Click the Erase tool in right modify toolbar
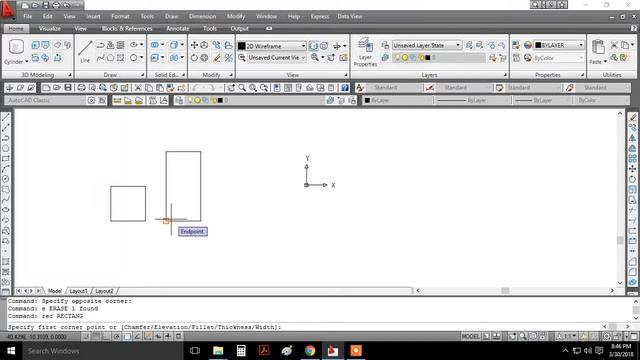 click(x=633, y=118)
